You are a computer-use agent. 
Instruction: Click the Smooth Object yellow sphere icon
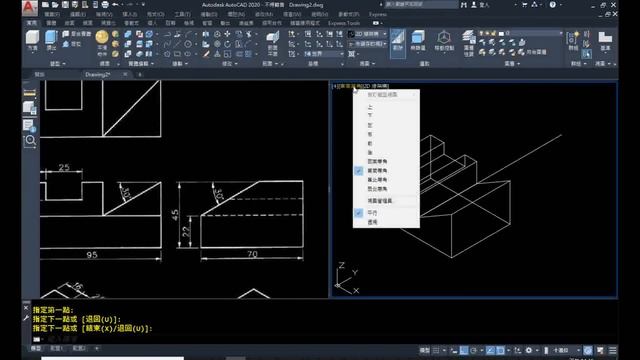[102, 38]
